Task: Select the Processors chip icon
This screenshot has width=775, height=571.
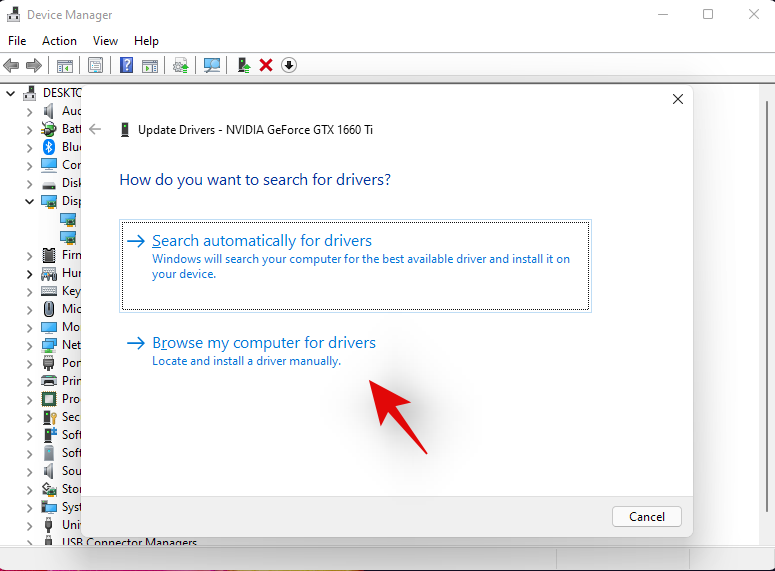Action: 48,399
